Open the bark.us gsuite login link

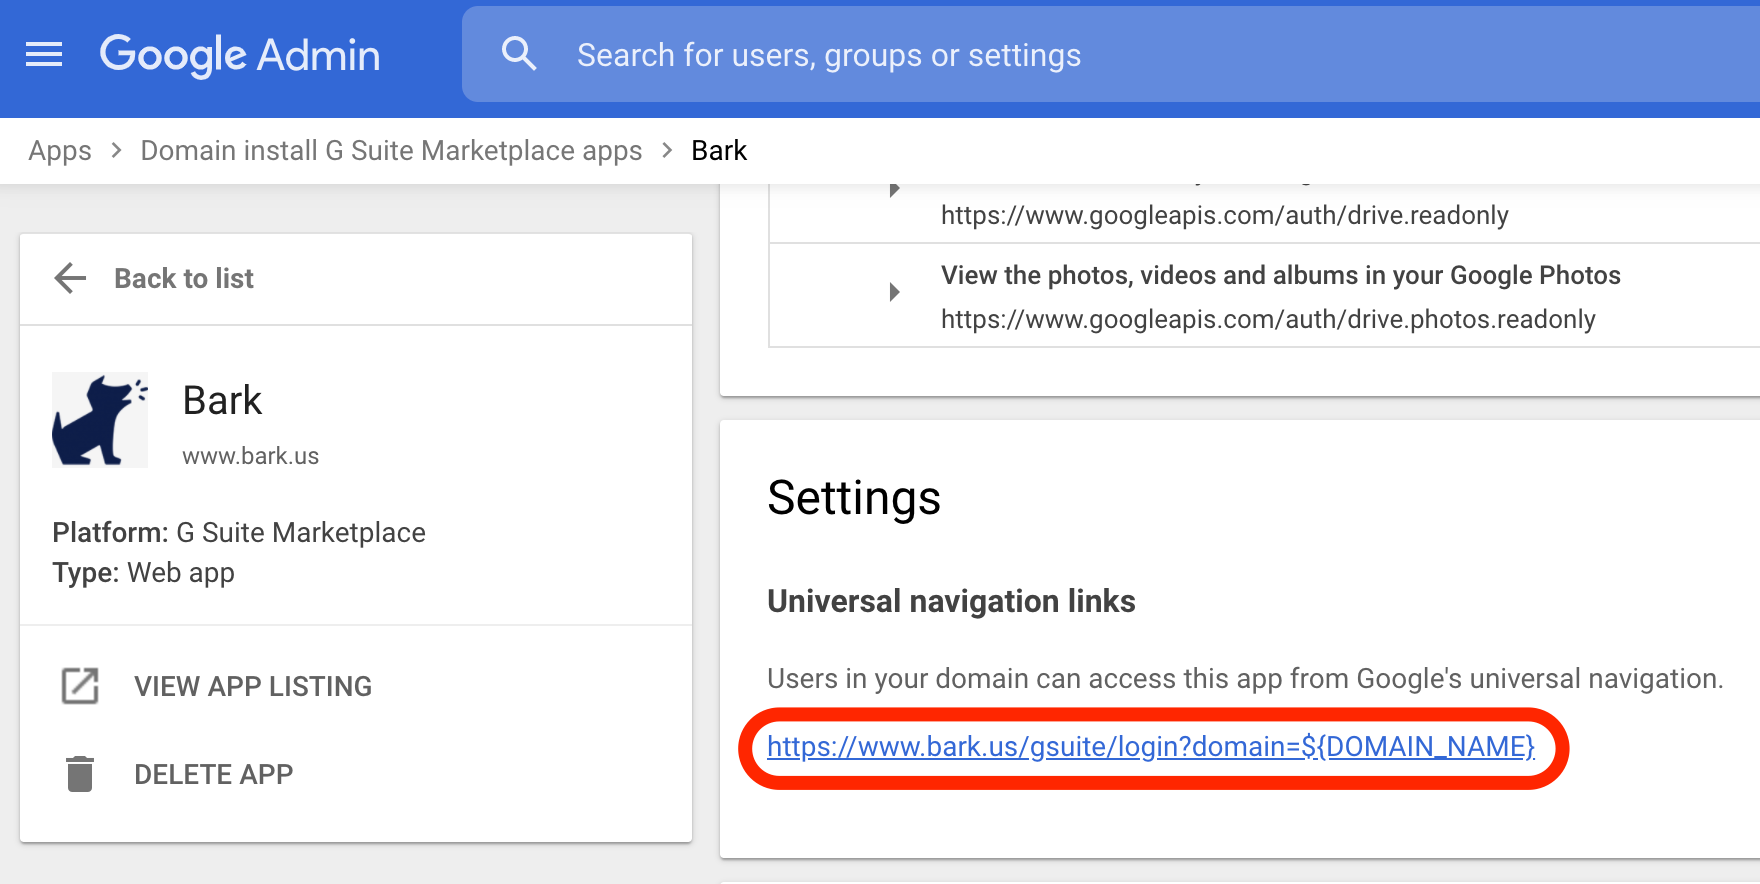[1151, 747]
